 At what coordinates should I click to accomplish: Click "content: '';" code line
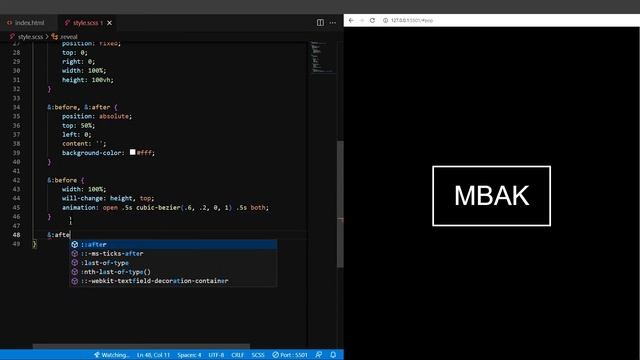tap(84, 144)
